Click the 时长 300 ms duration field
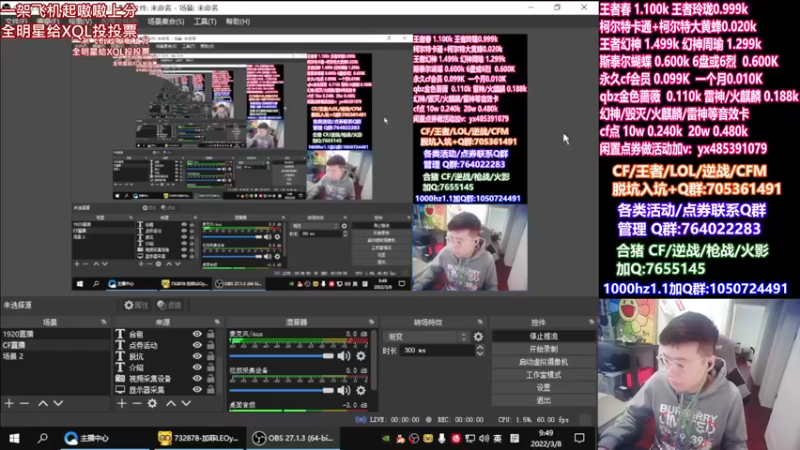The width and height of the screenshot is (800, 450). (x=438, y=351)
